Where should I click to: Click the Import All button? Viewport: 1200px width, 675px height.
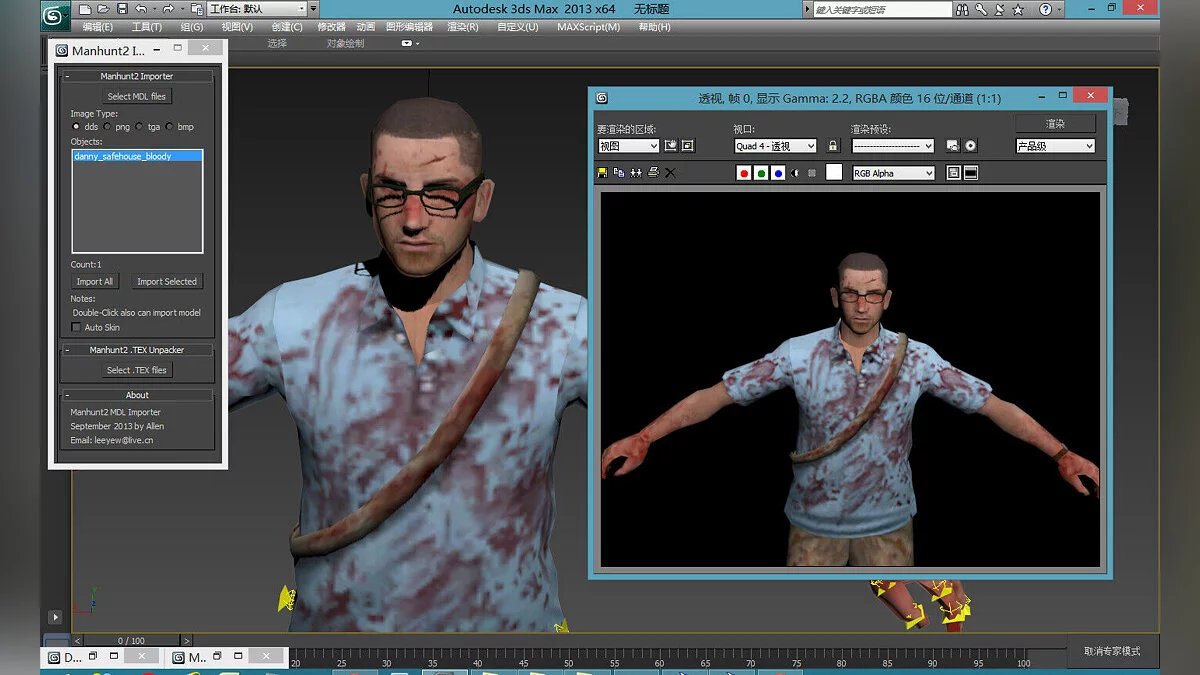tap(95, 281)
